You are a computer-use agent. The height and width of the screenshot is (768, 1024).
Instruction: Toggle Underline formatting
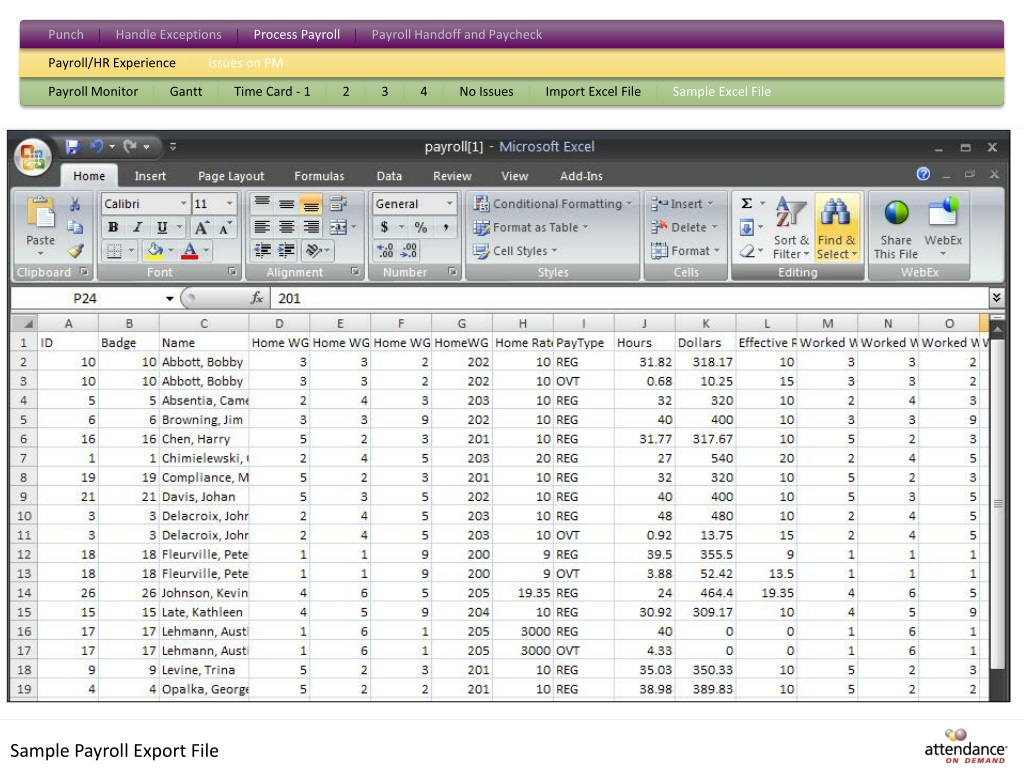[x=161, y=227]
